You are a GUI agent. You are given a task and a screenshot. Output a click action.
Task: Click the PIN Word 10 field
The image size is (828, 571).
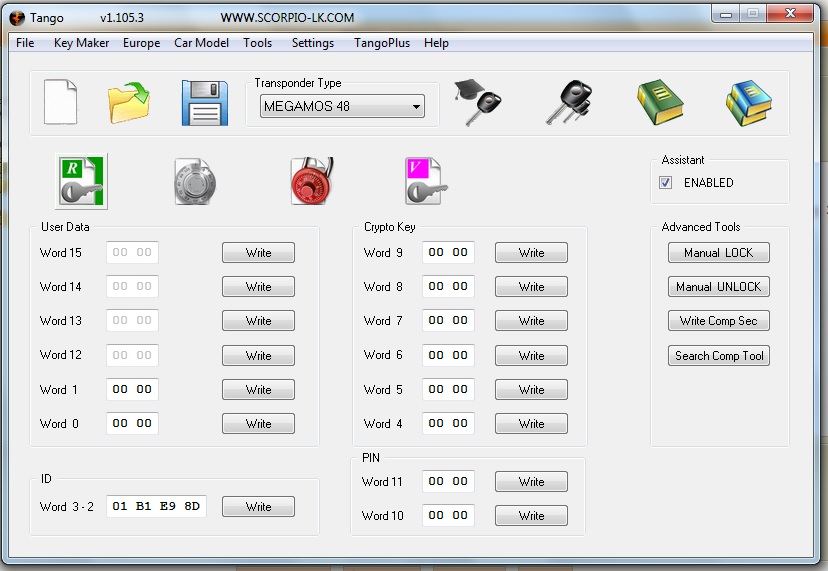(x=448, y=515)
